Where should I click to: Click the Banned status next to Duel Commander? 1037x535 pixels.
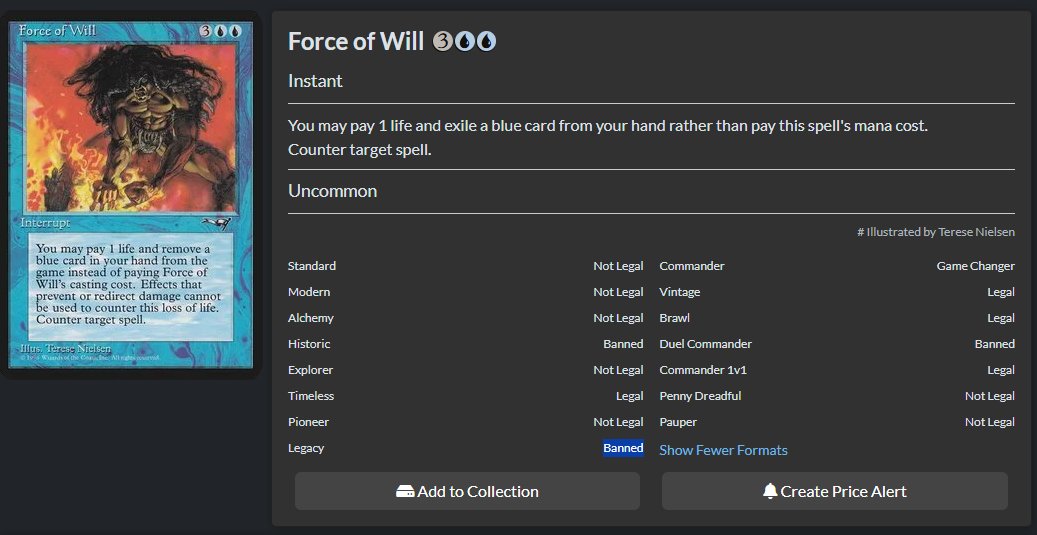(995, 344)
